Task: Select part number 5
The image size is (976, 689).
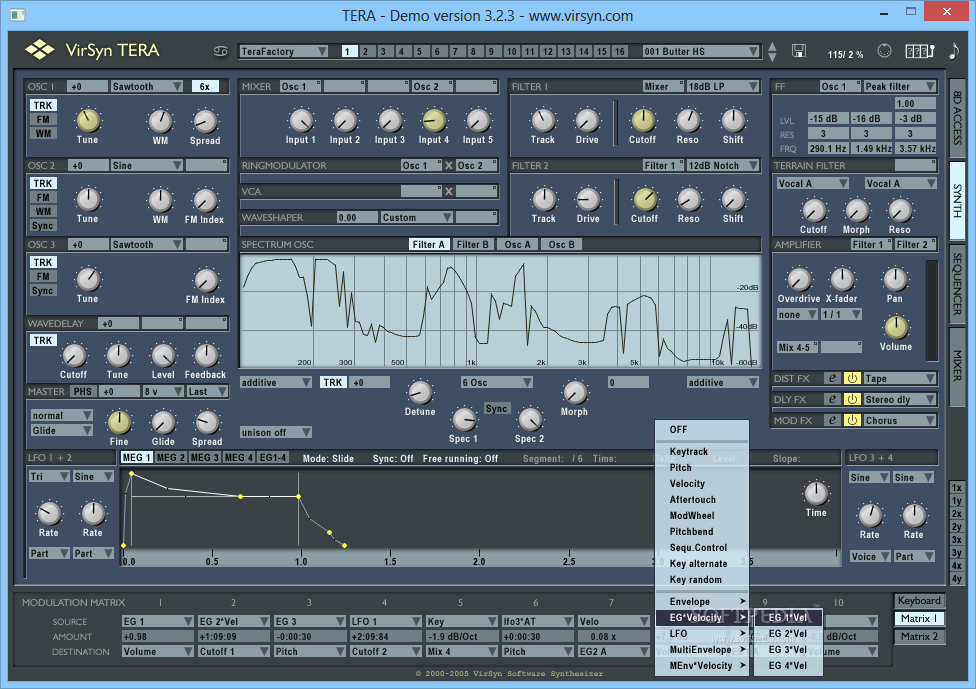Action: [419, 52]
